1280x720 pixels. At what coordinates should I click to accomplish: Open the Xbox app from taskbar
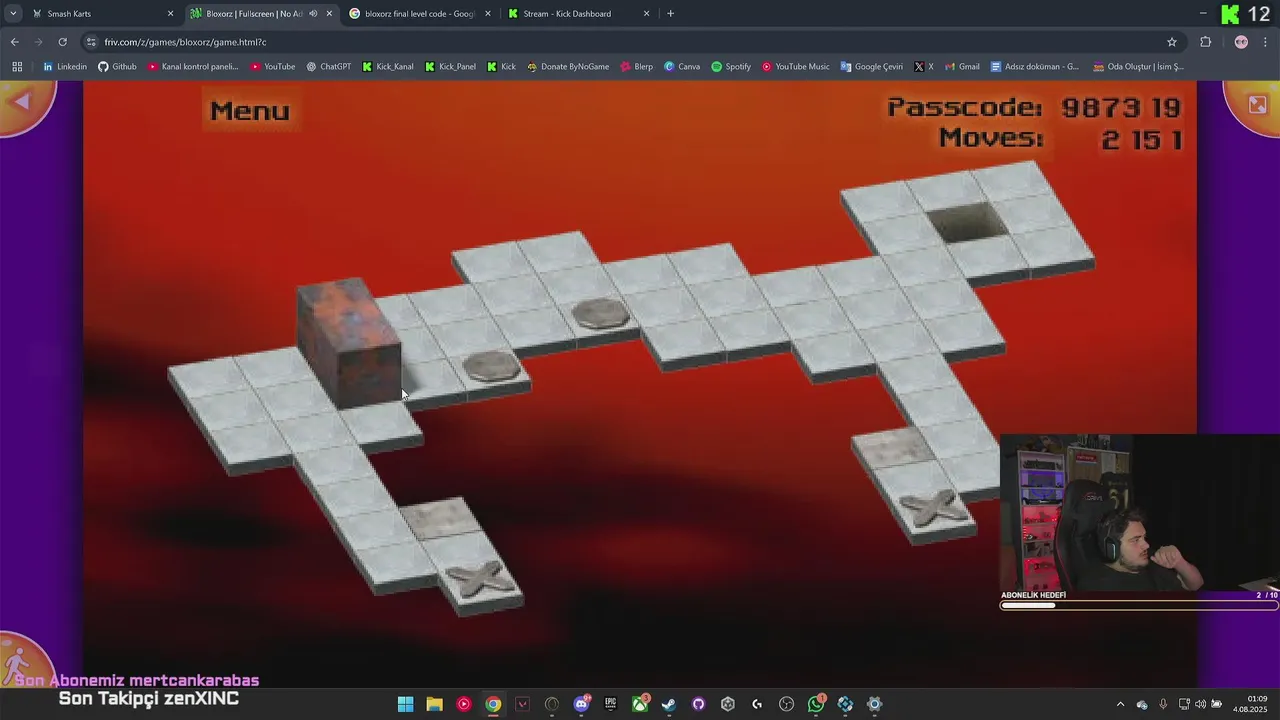(639, 704)
